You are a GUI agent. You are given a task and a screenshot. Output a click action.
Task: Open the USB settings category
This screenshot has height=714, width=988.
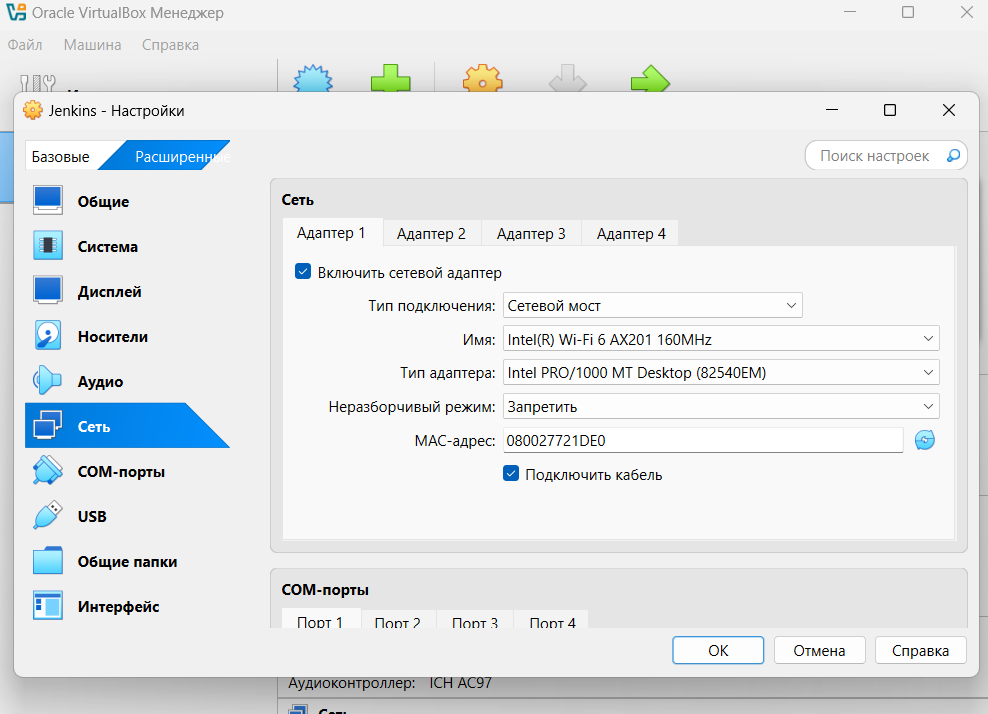pos(127,516)
